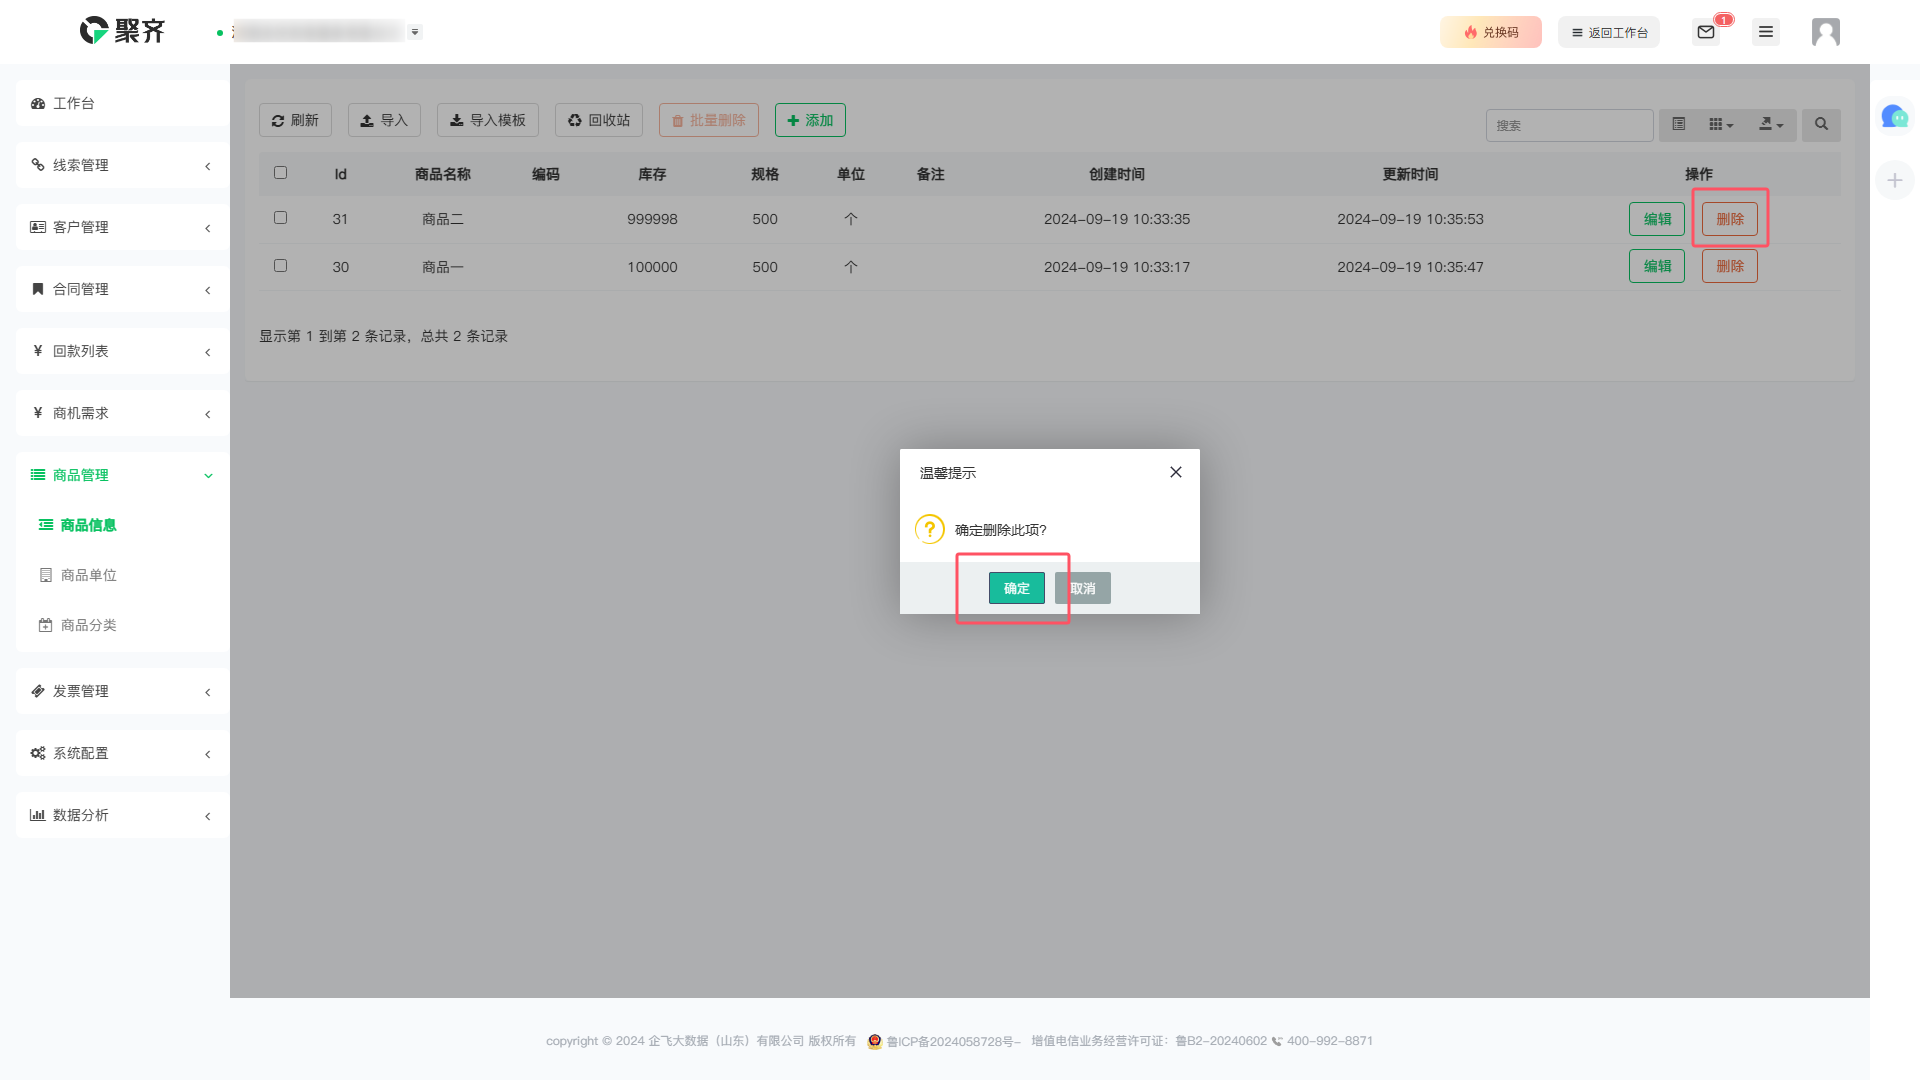Open the export data dropdown
Image resolution: width=1920 pixels, height=1080 pixels.
point(1771,124)
